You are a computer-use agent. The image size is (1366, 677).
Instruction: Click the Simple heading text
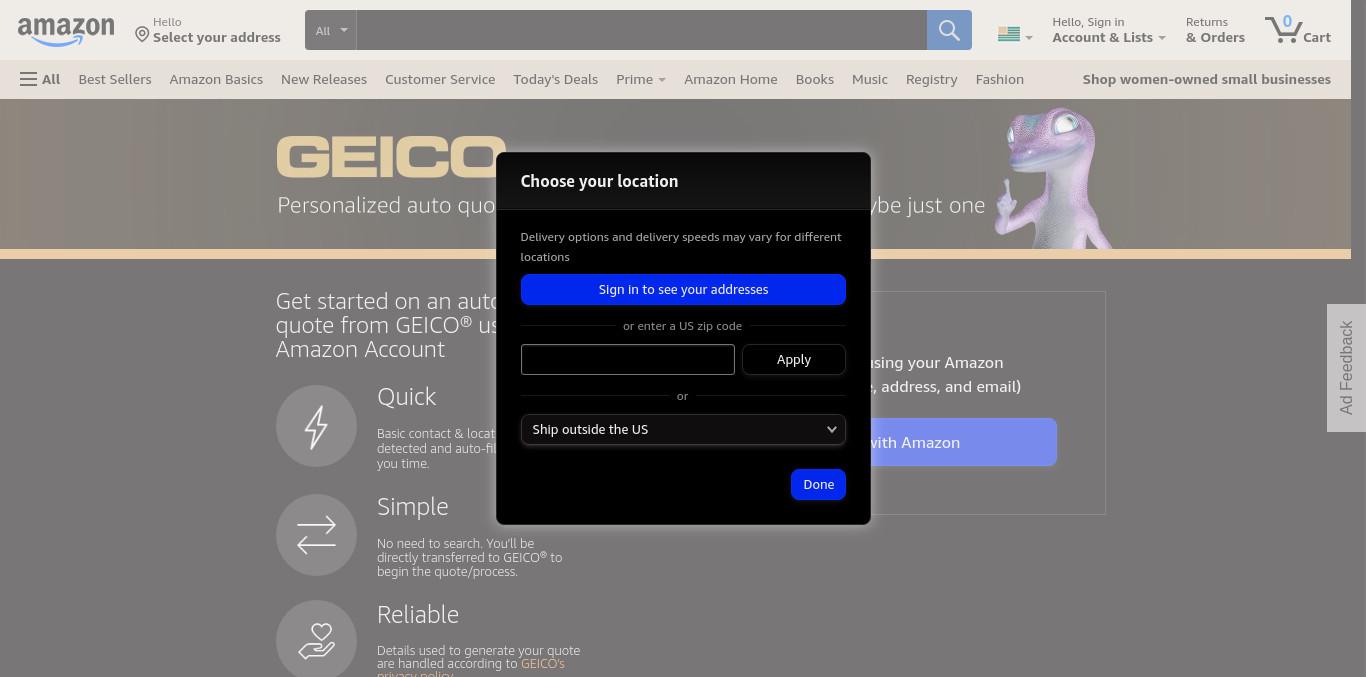(412, 506)
